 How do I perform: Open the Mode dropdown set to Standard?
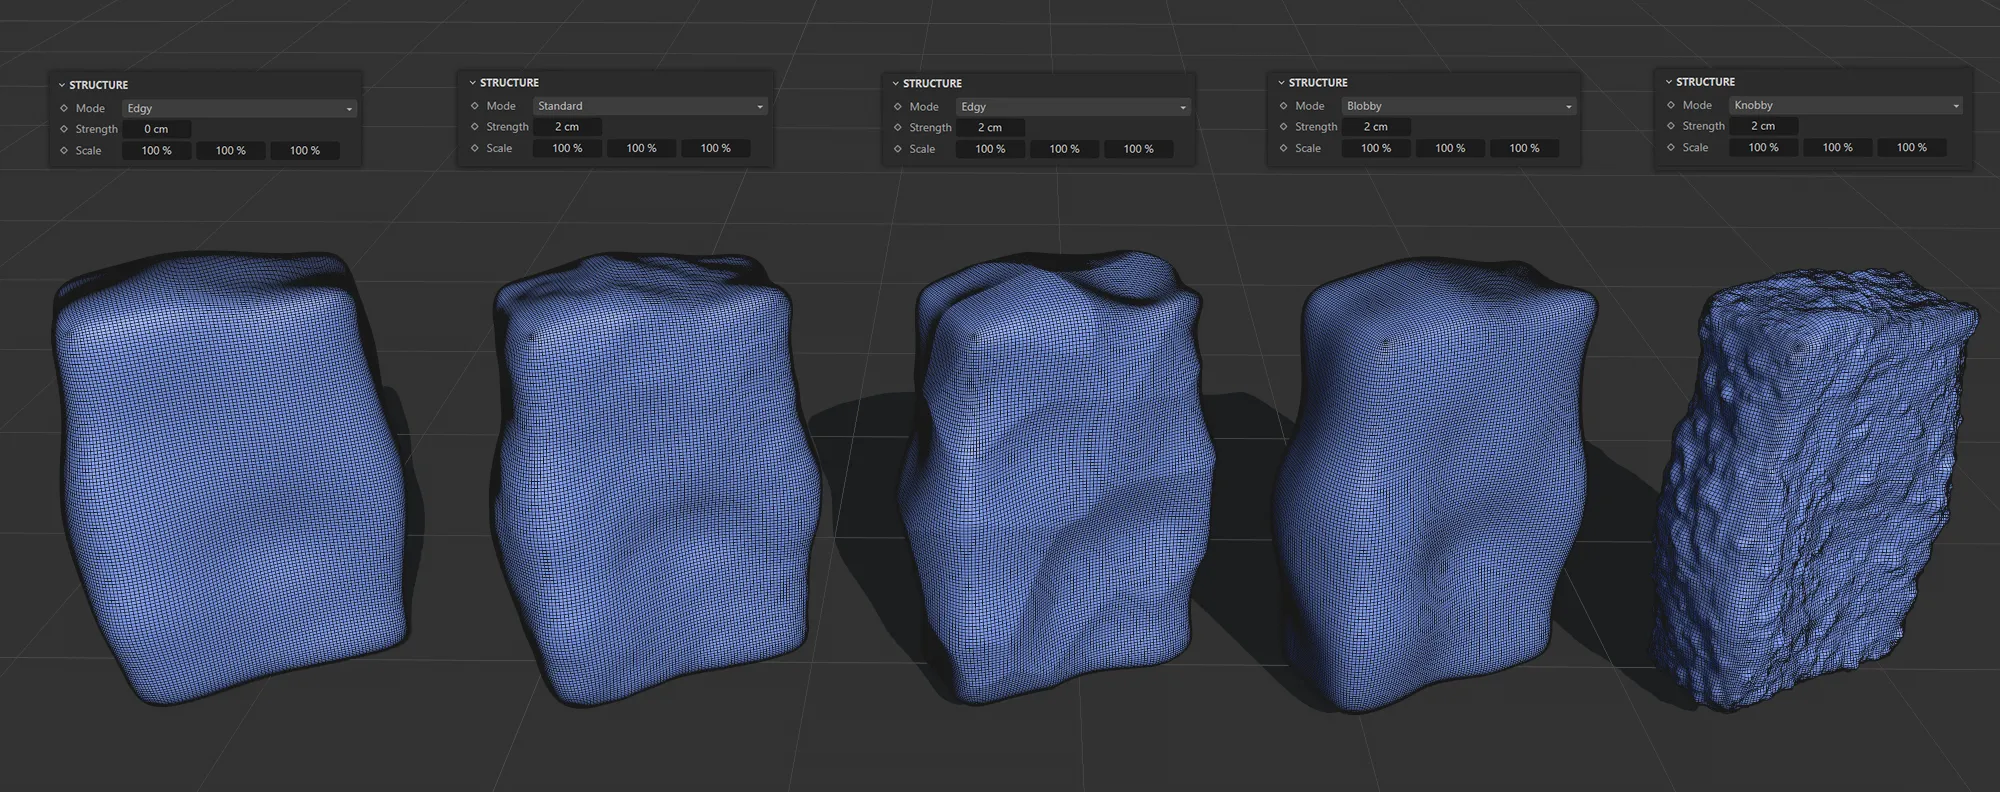pos(649,106)
